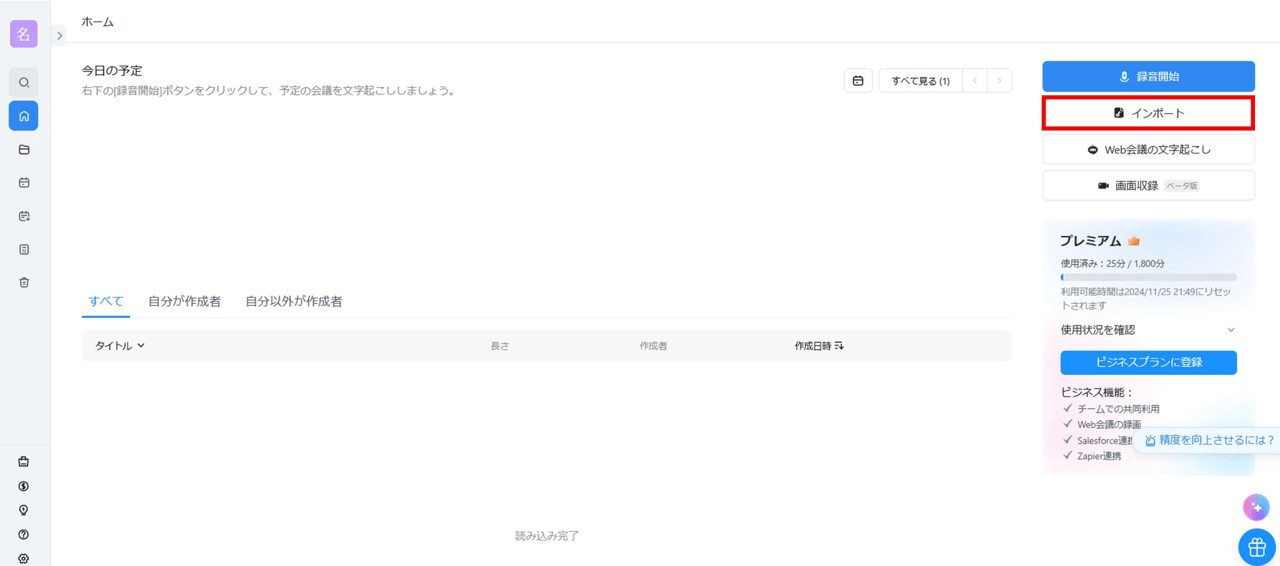This screenshot has height=566, width=1280.
Task: Click the briefcase icon in lower sidebar
Action: pyautogui.click(x=24, y=462)
